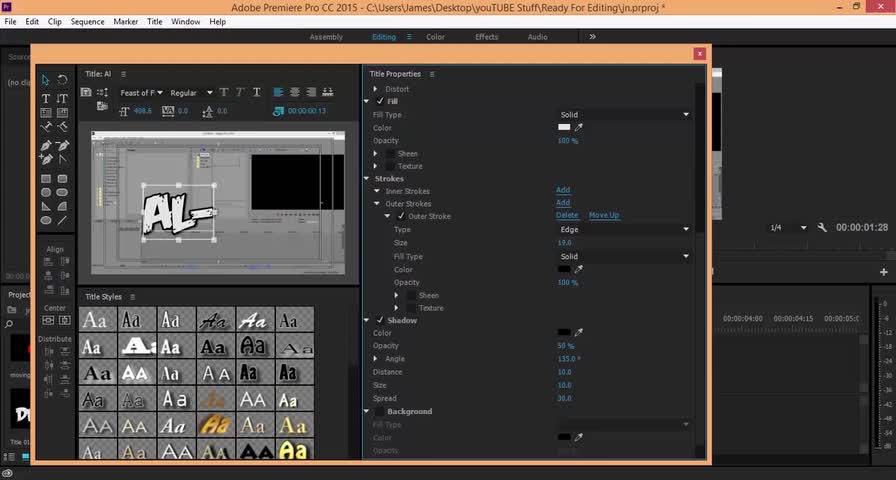This screenshot has width=896, height=480.
Task: Select the Vertical Path Type tool
Action: point(62,126)
